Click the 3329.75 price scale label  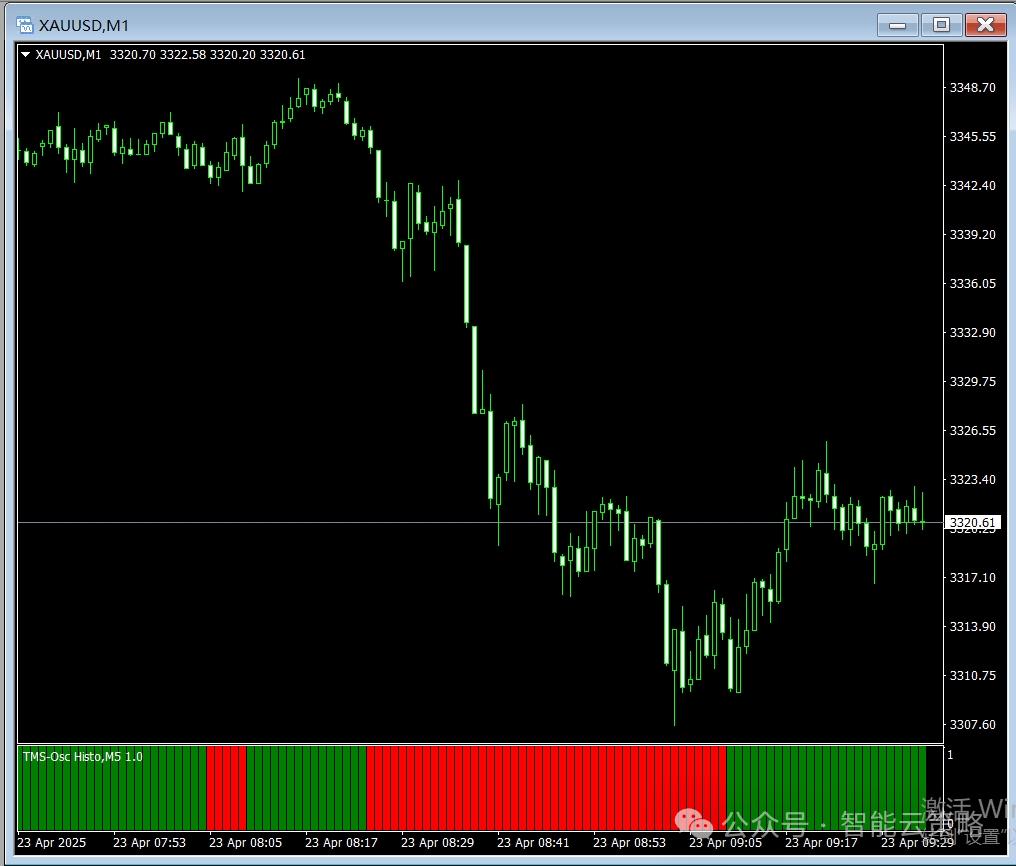pyautogui.click(x=973, y=382)
